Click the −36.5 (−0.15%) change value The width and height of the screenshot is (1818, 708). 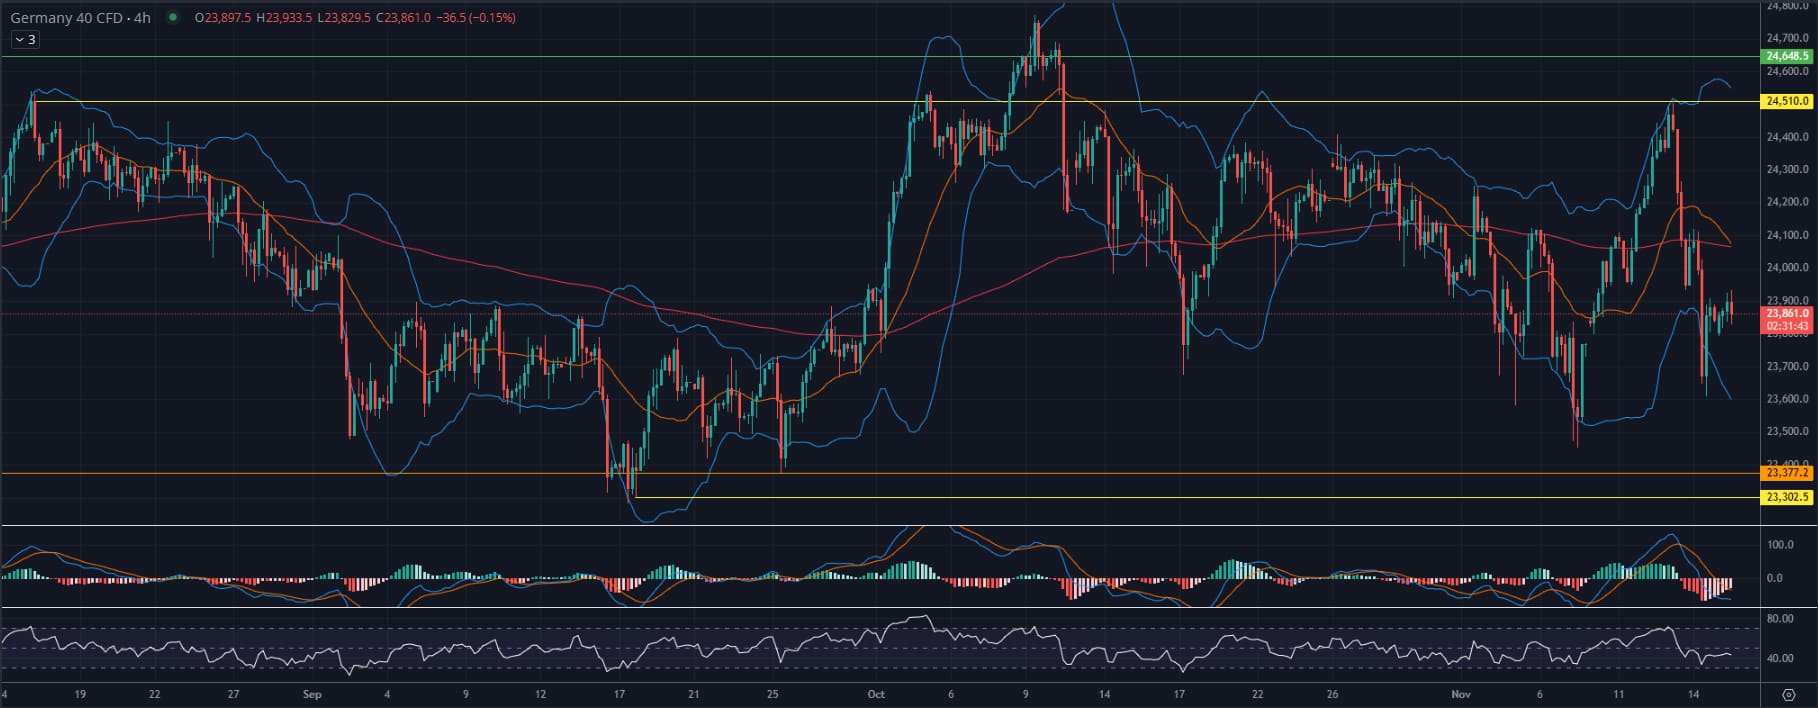point(476,18)
